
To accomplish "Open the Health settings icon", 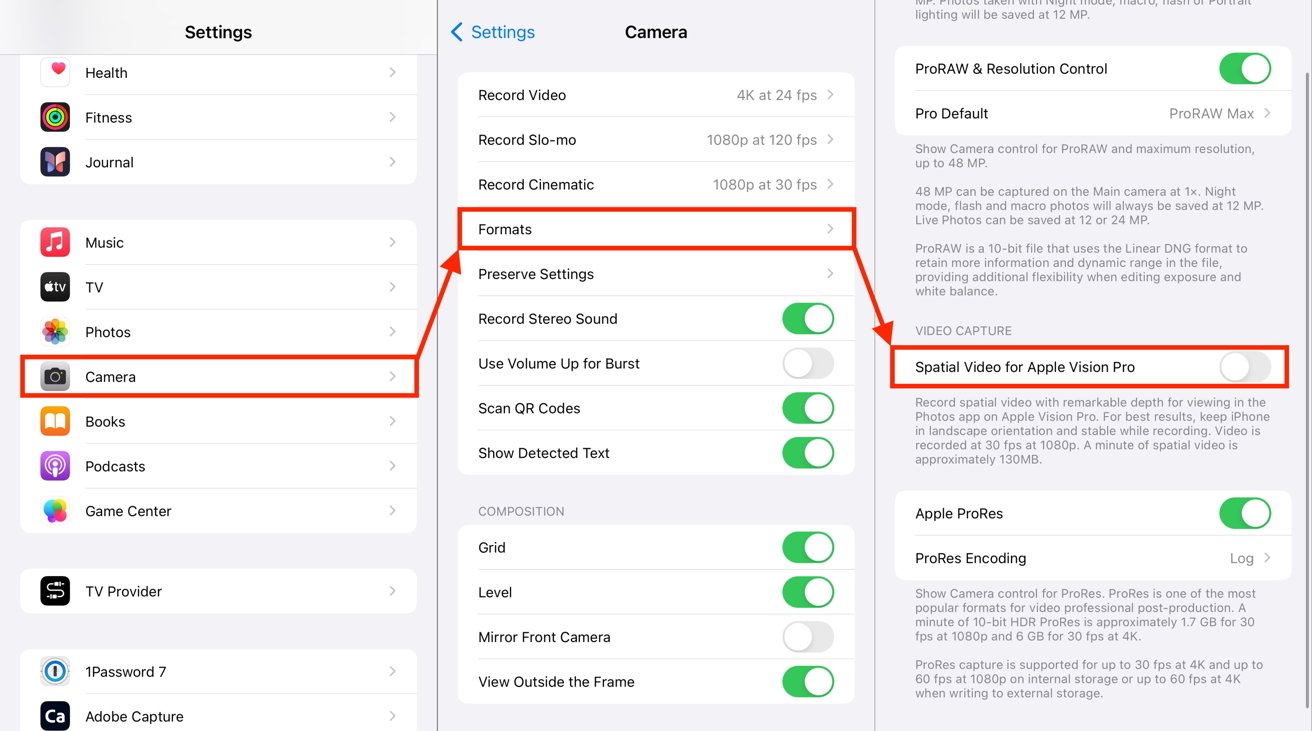I will [x=55, y=72].
